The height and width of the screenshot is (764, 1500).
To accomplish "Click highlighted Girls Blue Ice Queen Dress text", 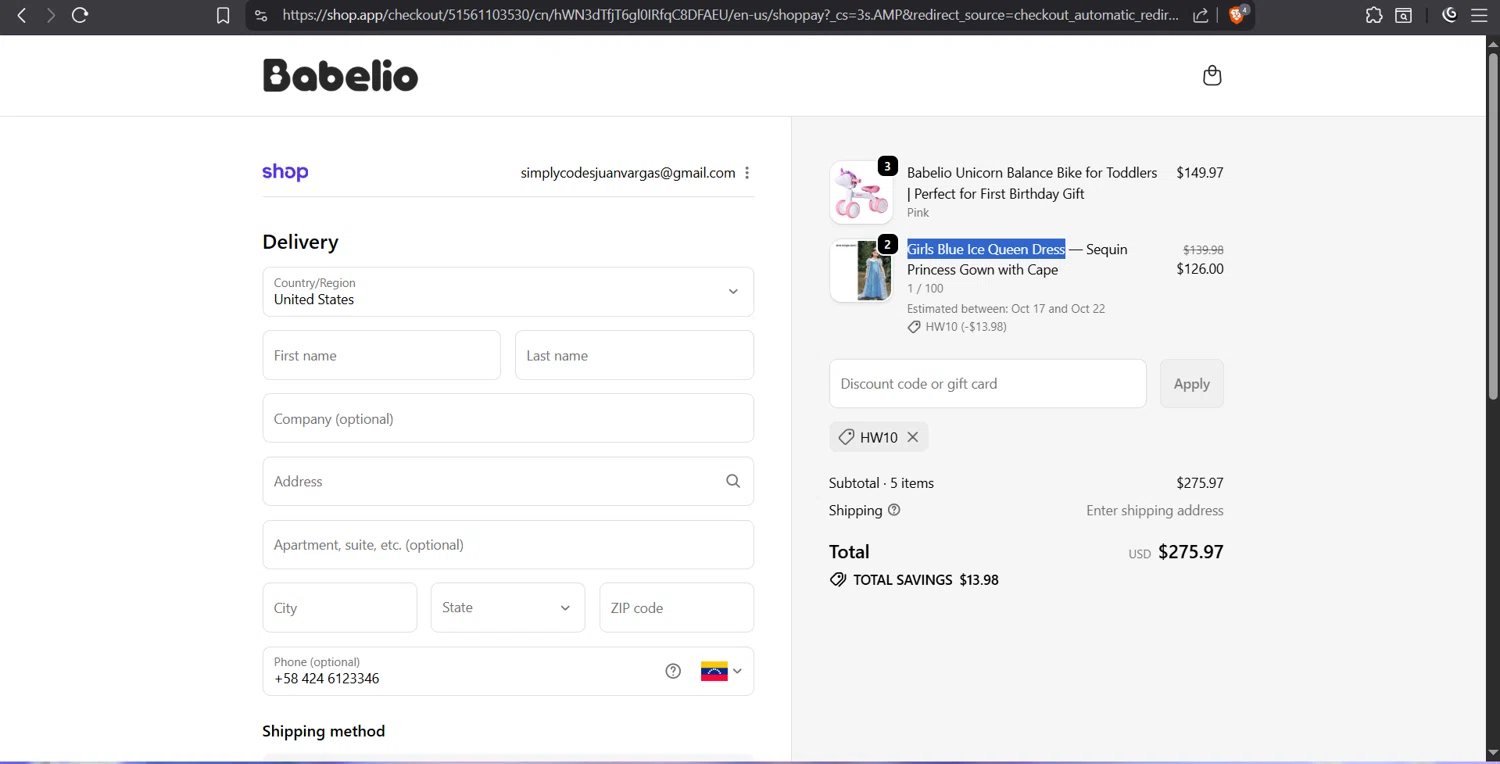I will tap(986, 249).
